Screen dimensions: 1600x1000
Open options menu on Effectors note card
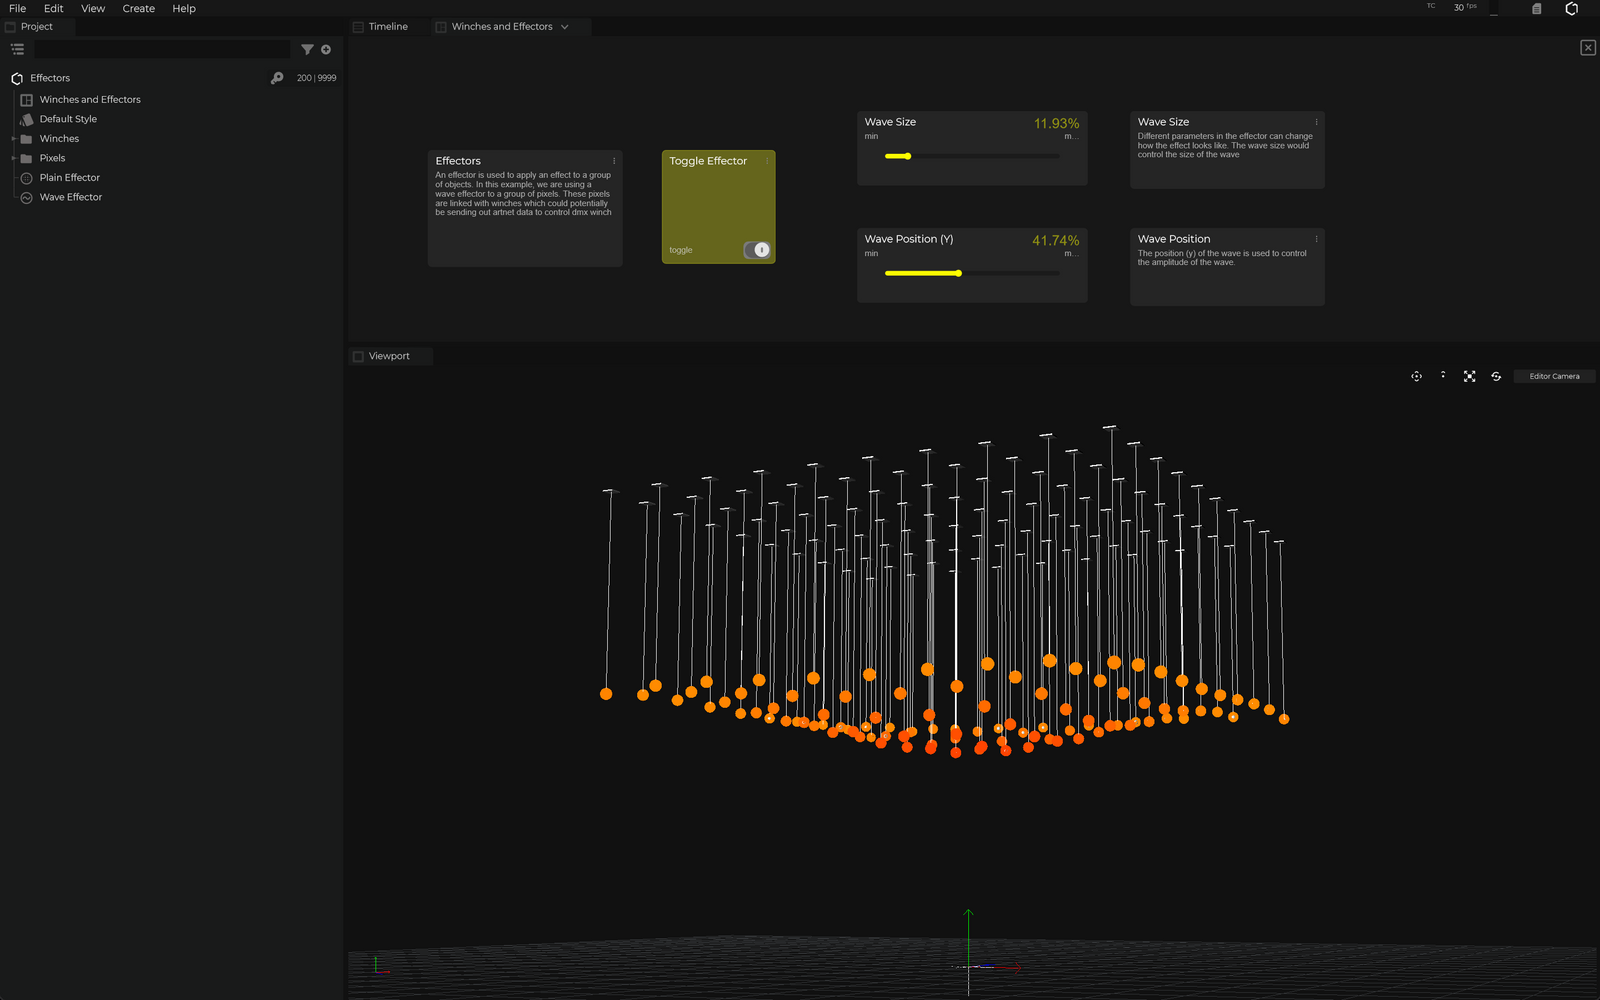click(614, 161)
